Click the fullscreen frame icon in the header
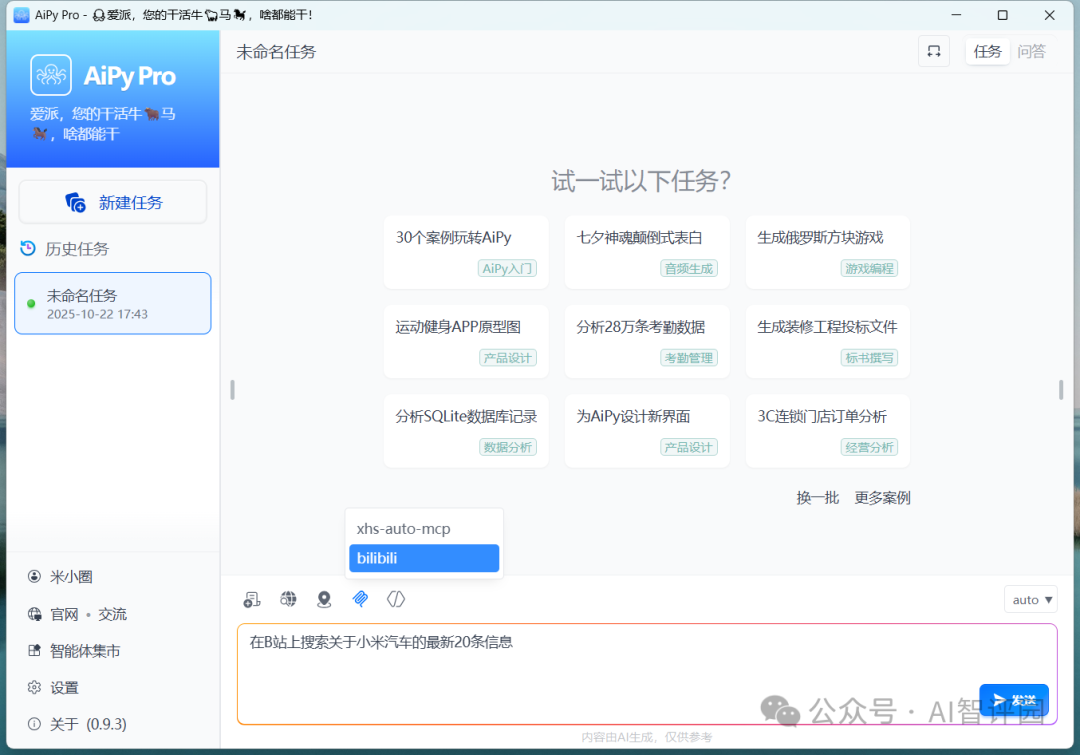 [934, 52]
